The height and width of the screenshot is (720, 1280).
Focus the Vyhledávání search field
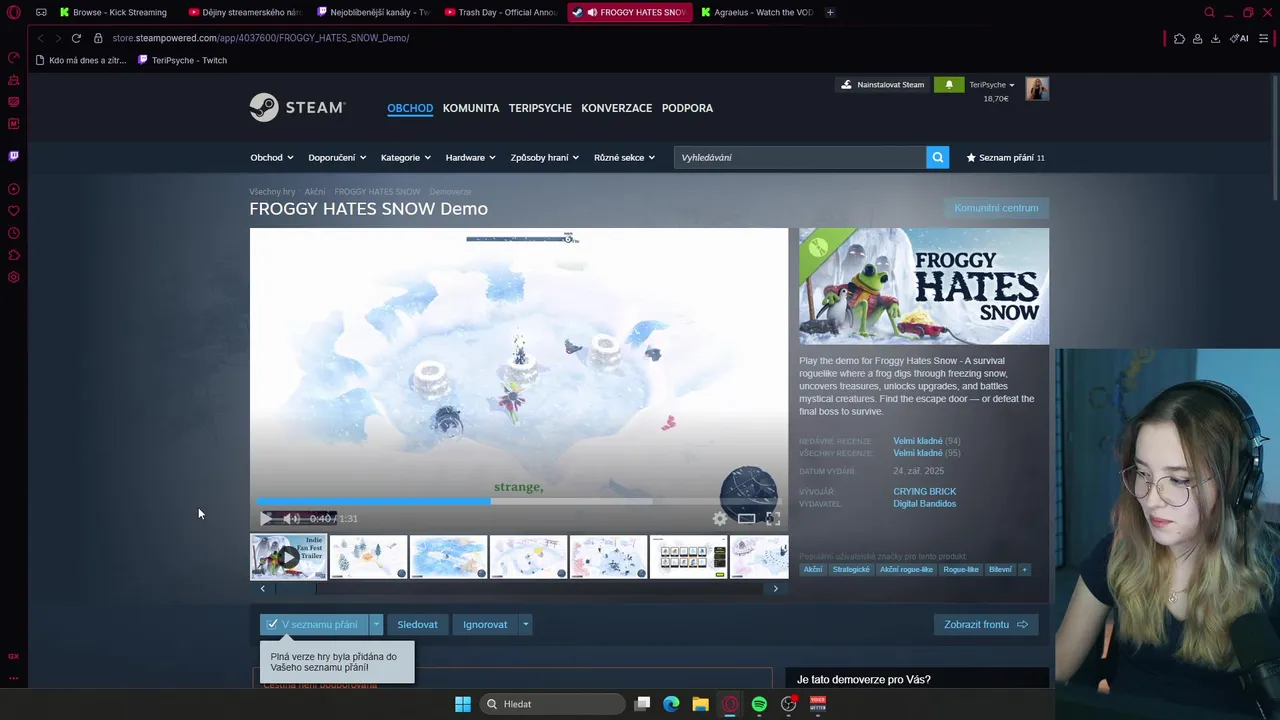[x=799, y=157]
